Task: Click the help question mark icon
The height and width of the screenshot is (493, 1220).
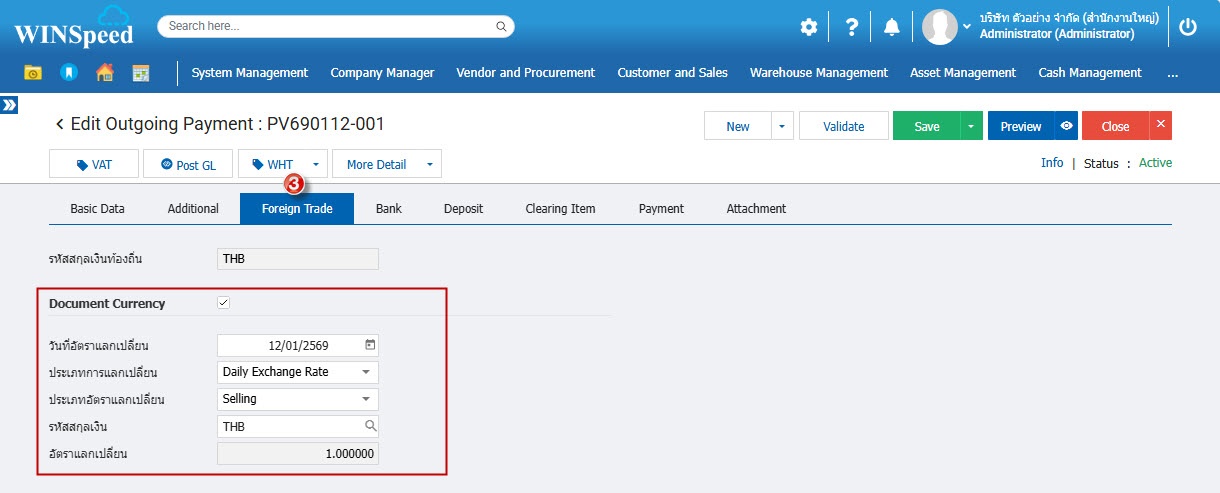Action: 851,28
